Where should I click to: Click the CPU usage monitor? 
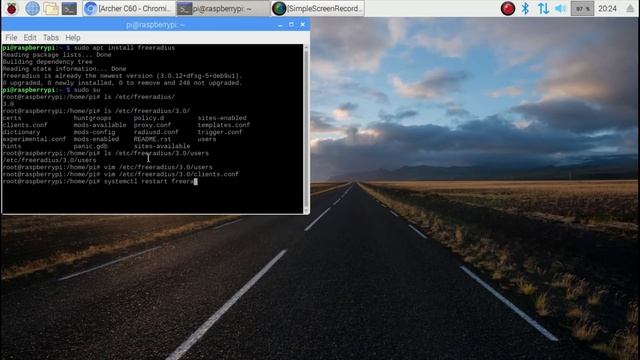coord(582,8)
